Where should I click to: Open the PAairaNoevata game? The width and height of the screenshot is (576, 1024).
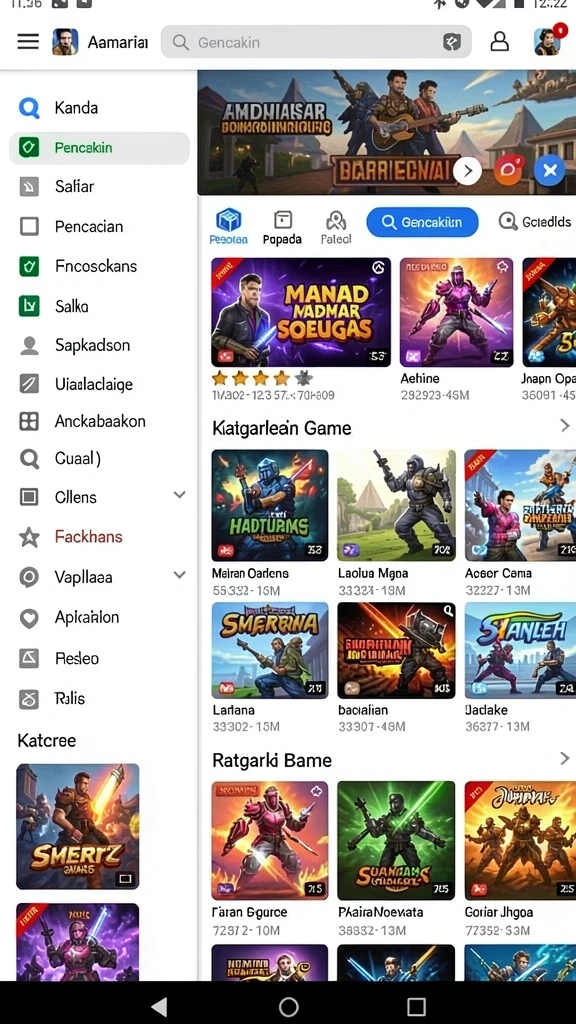click(x=396, y=840)
